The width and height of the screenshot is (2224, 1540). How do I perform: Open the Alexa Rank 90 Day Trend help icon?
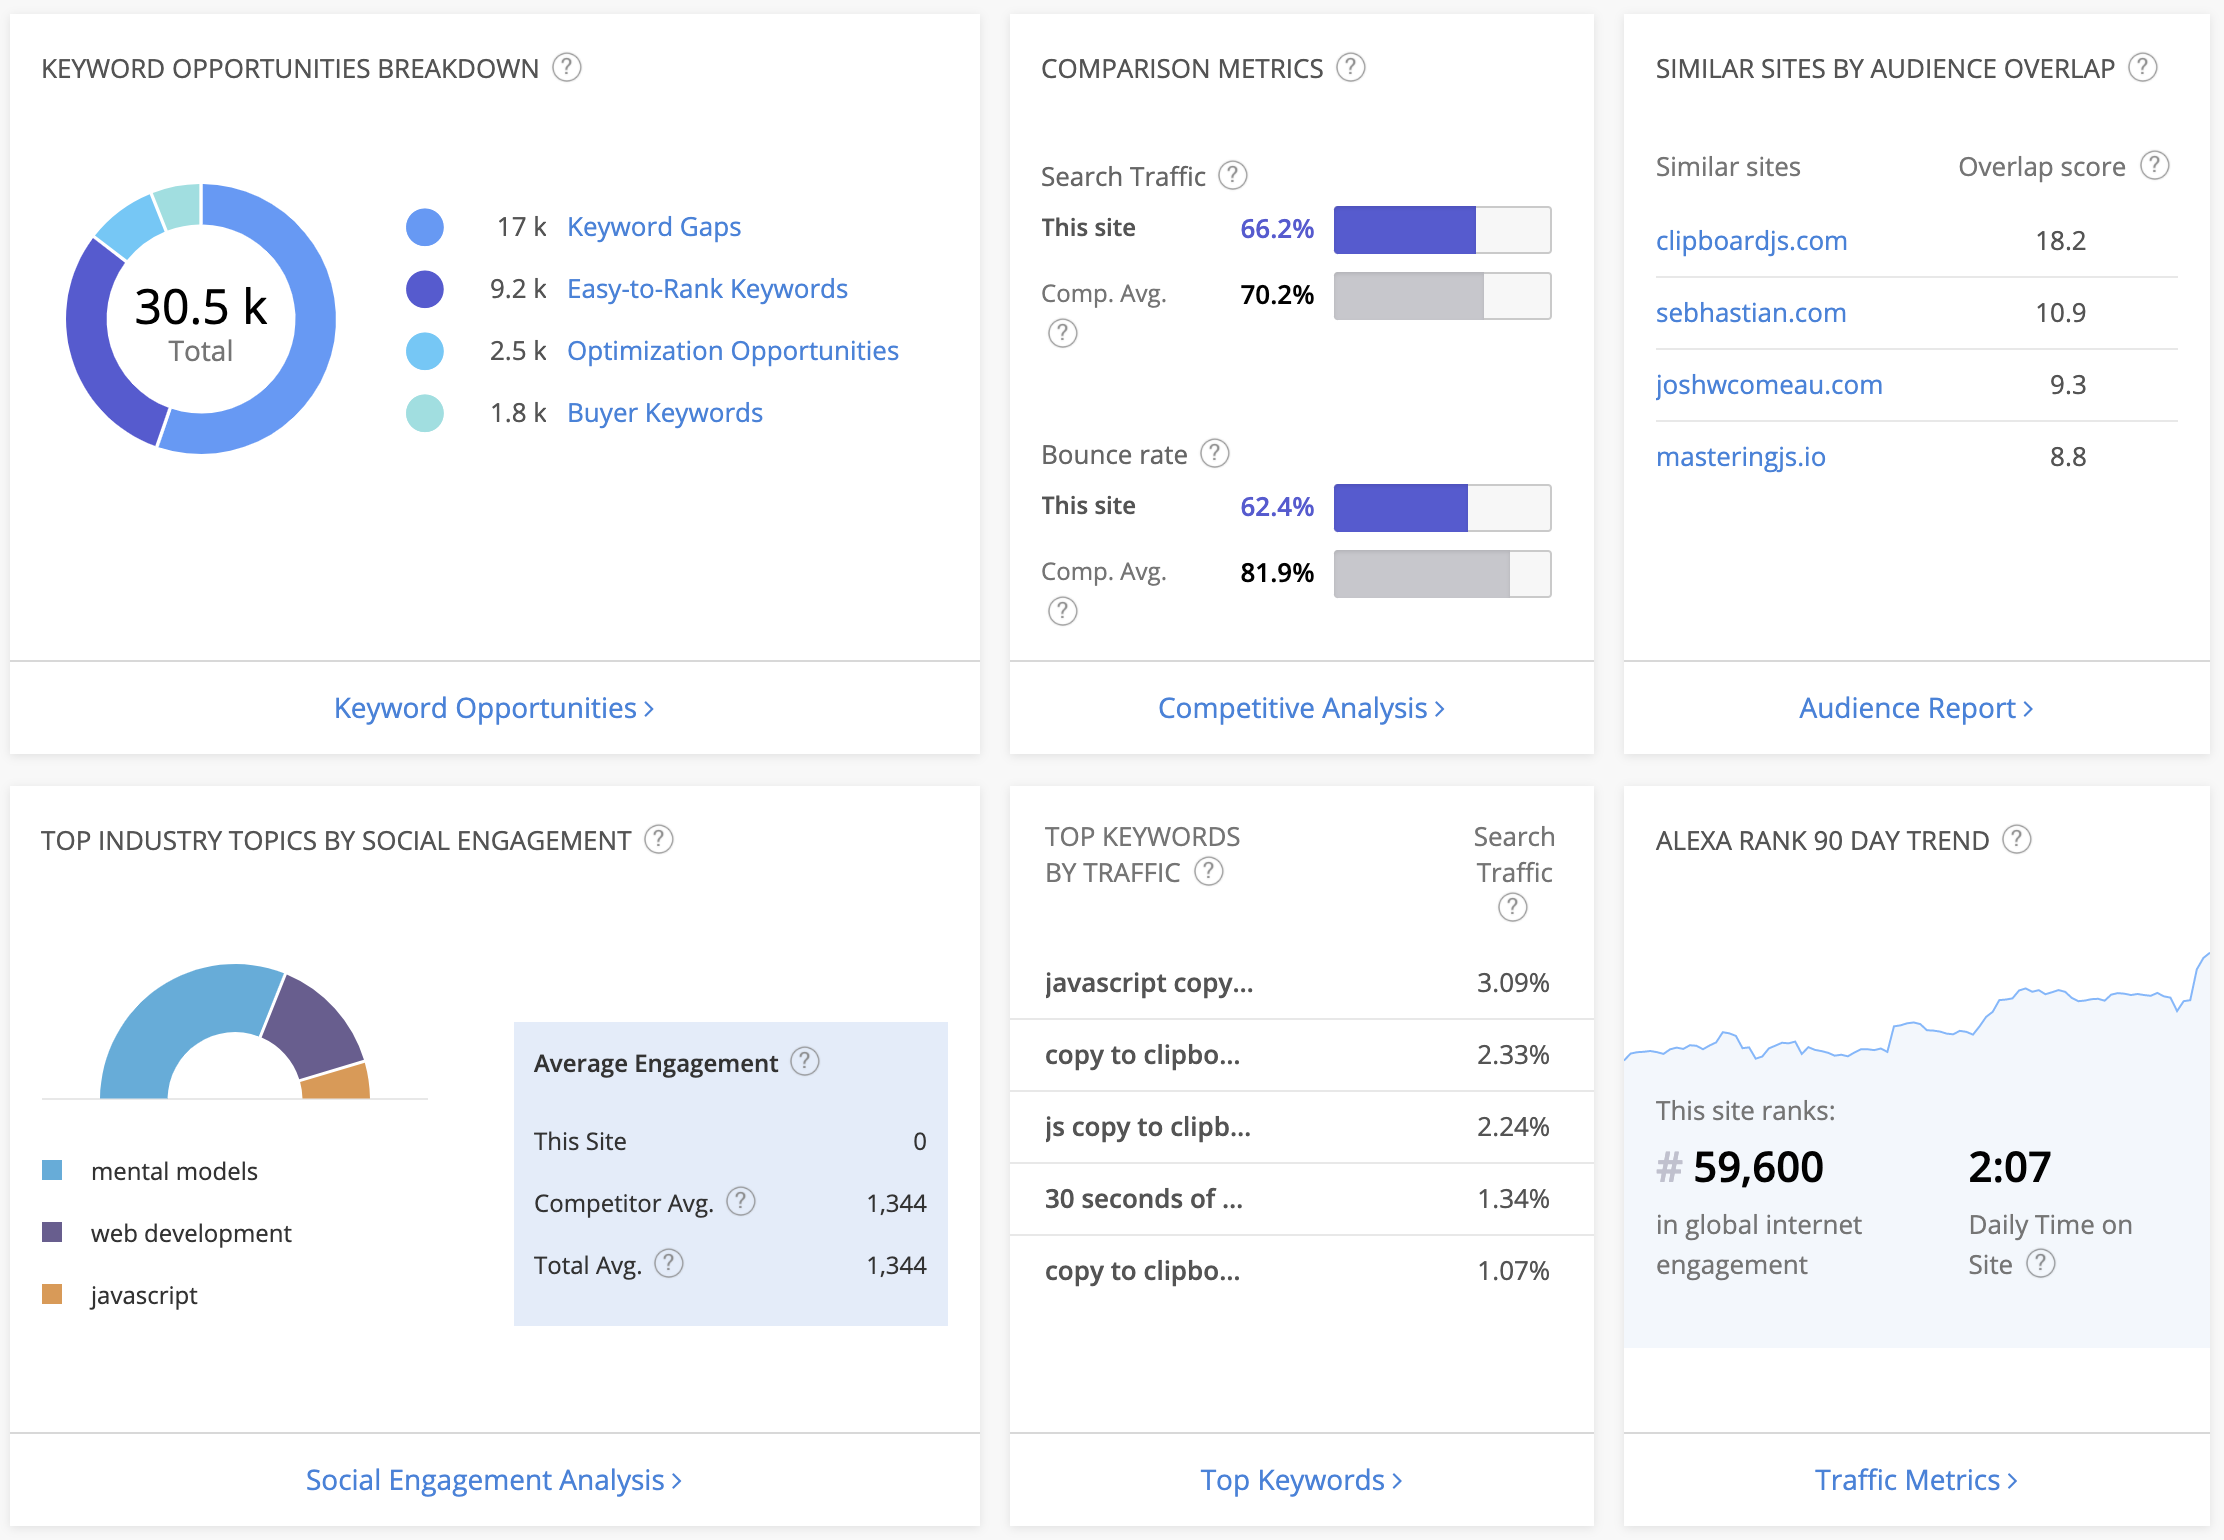(x=2018, y=840)
